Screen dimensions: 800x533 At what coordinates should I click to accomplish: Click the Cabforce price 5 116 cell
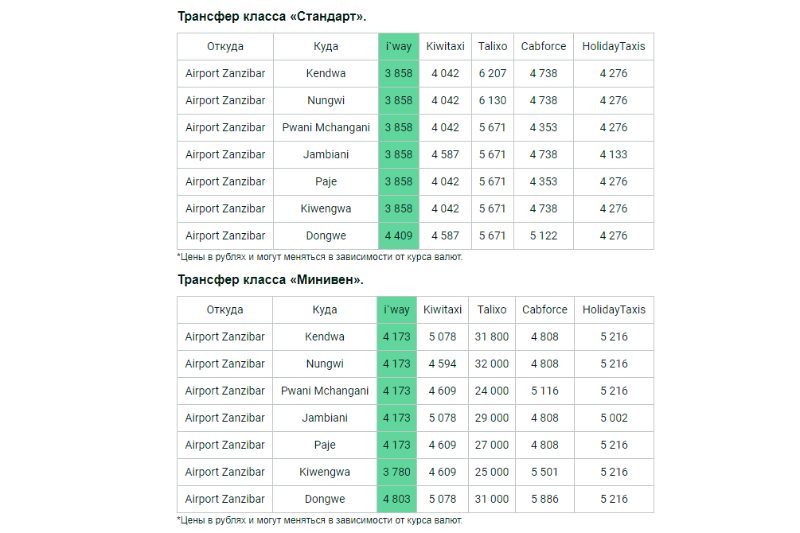tap(545, 390)
